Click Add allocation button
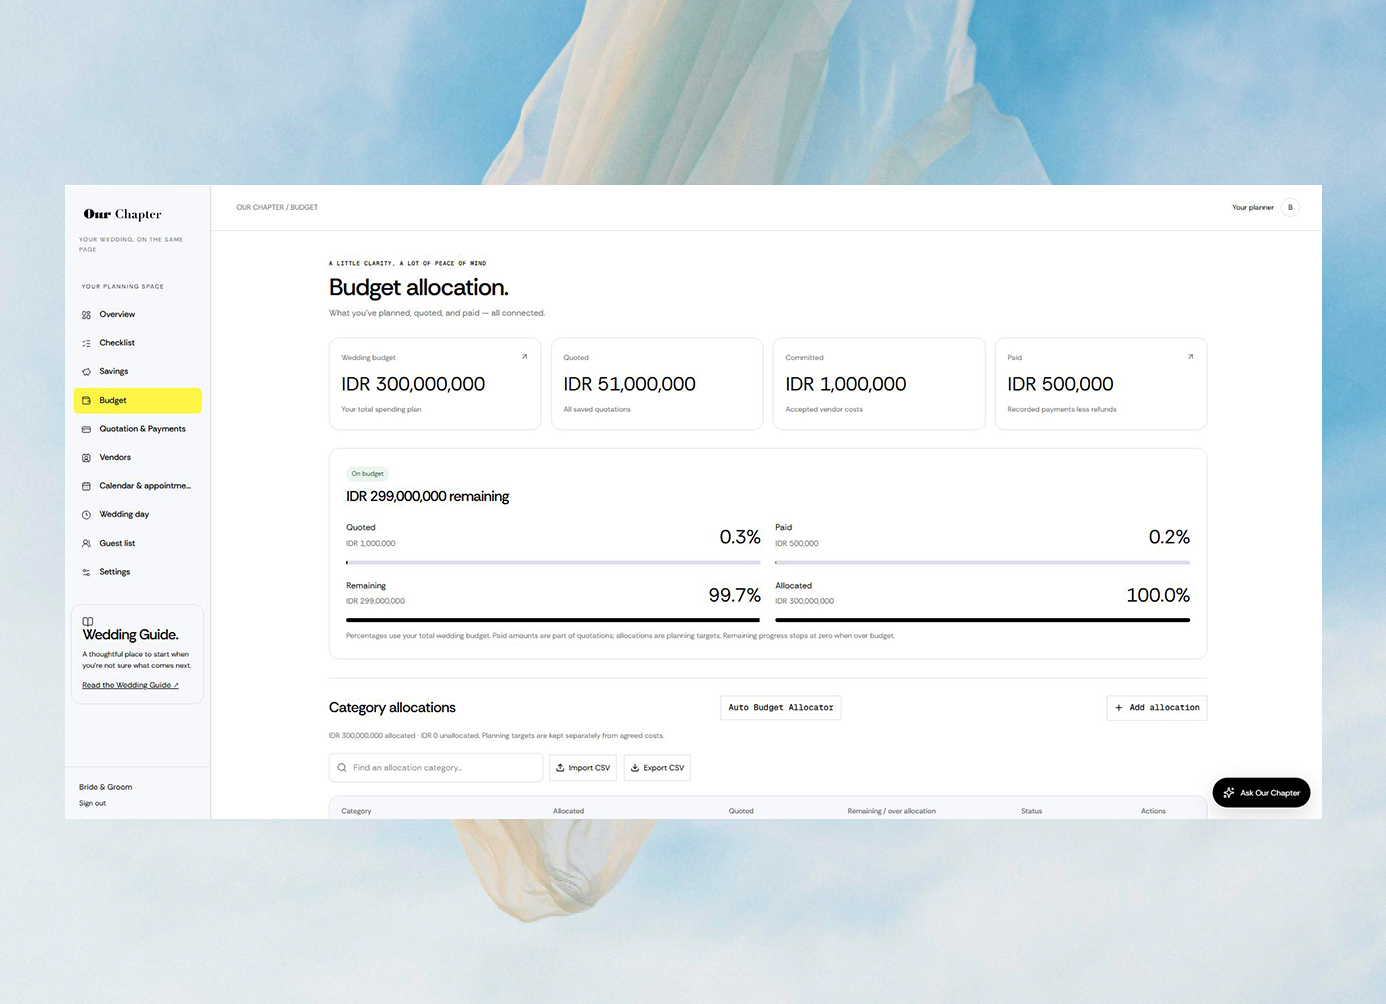Image resolution: width=1386 pixels, height=1004 pixels. [1157, 708]
